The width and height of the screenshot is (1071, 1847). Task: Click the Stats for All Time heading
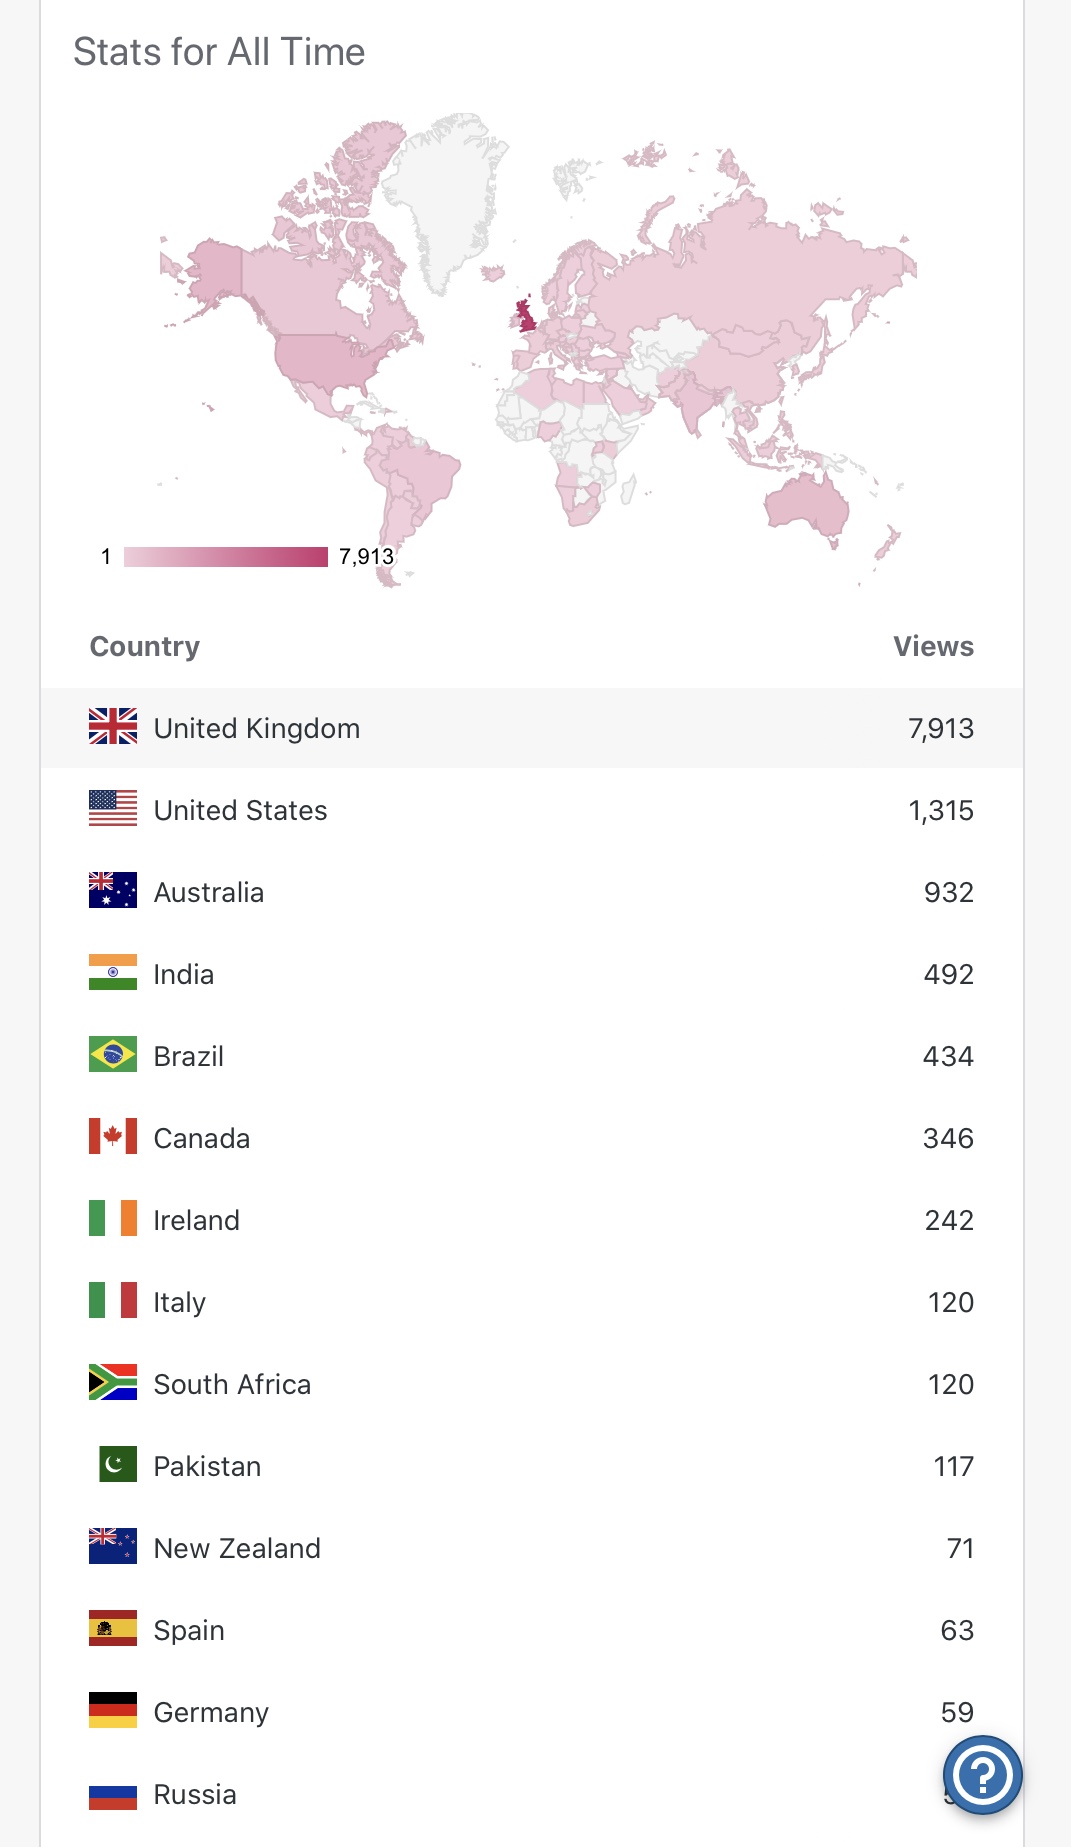pyautogui.click(x=219, y=52)
